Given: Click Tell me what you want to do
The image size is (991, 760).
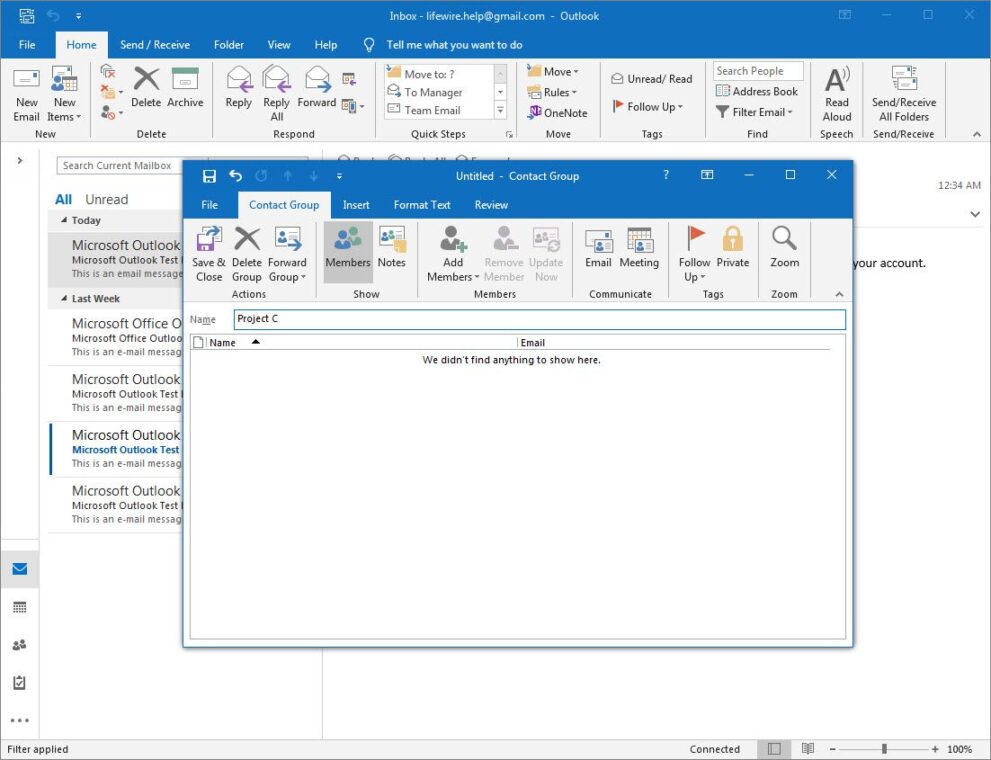Looking at the screenshot, I should point(454,45).
